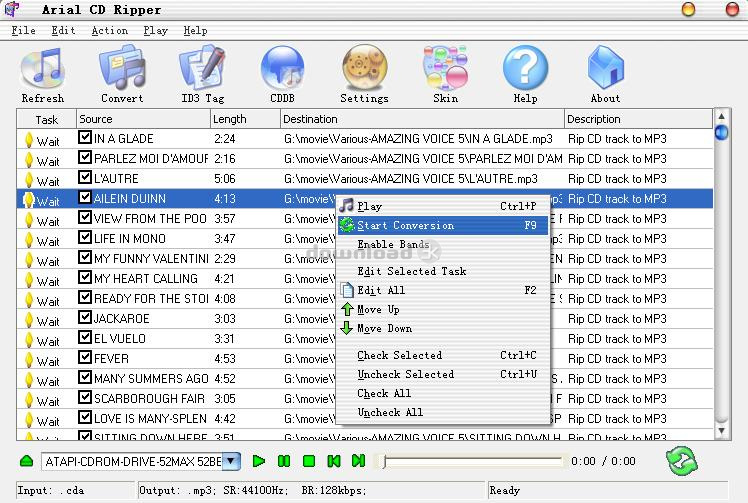Click the Destination column header
Viewport: 748px width, 503px height.
point(422,119)
